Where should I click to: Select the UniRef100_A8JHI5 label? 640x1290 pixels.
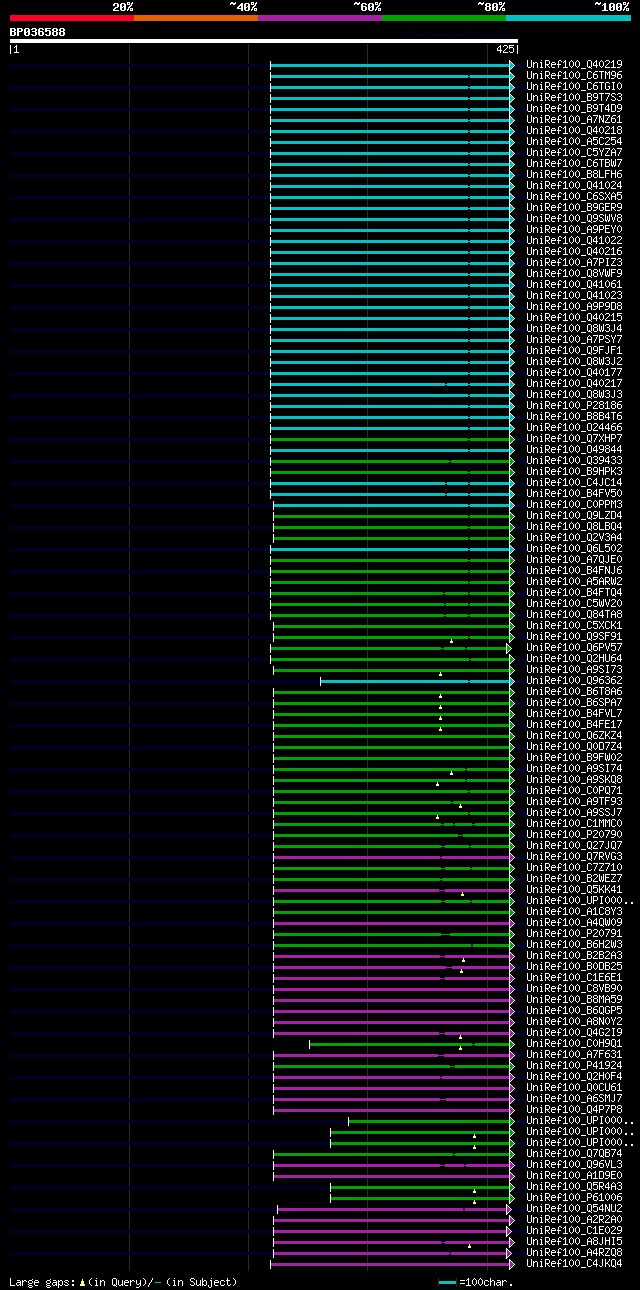pyautogui.click(x=574, y=1242)
